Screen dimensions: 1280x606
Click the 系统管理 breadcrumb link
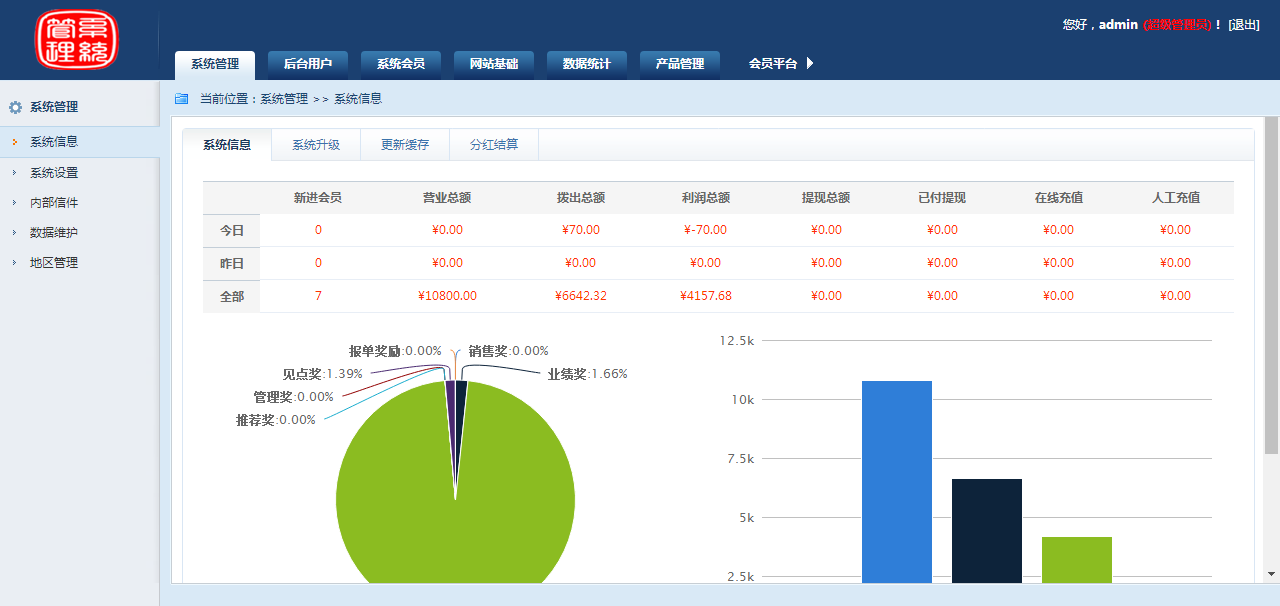tap(284, 99)
